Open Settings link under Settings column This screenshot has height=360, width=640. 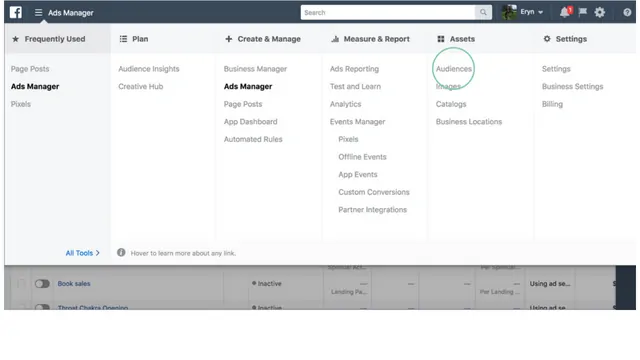(556, 69)
